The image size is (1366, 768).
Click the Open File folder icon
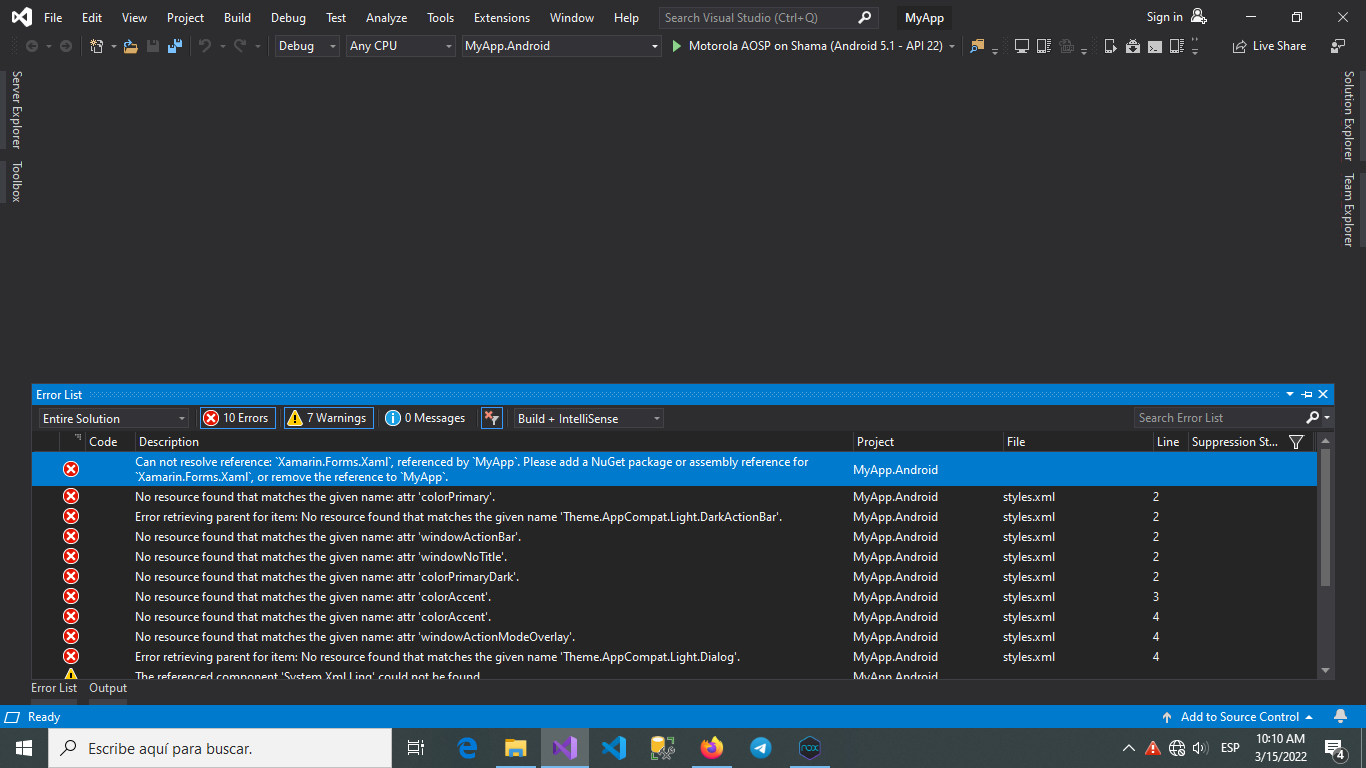(x=131, y=45)
